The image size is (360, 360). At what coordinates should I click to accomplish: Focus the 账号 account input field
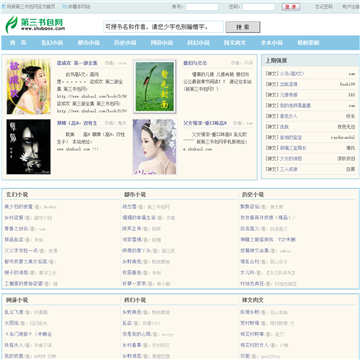point(202,7)
